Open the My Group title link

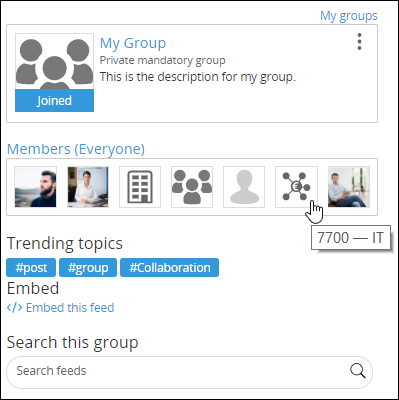[x=133, y=43]
